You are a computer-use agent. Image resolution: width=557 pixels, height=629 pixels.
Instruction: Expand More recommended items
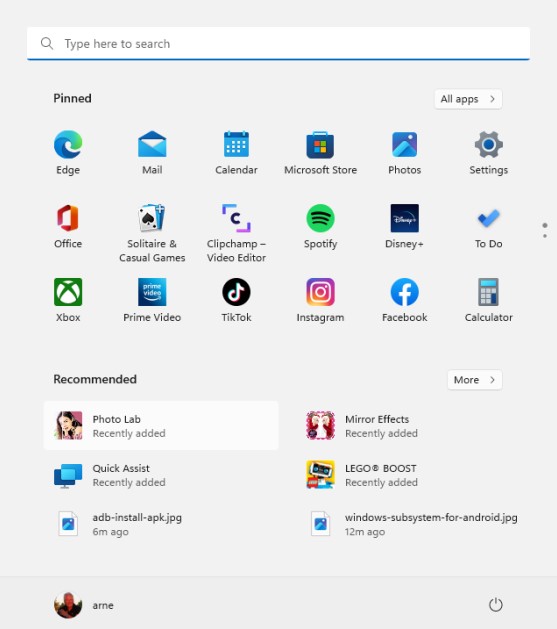(474, 379)
